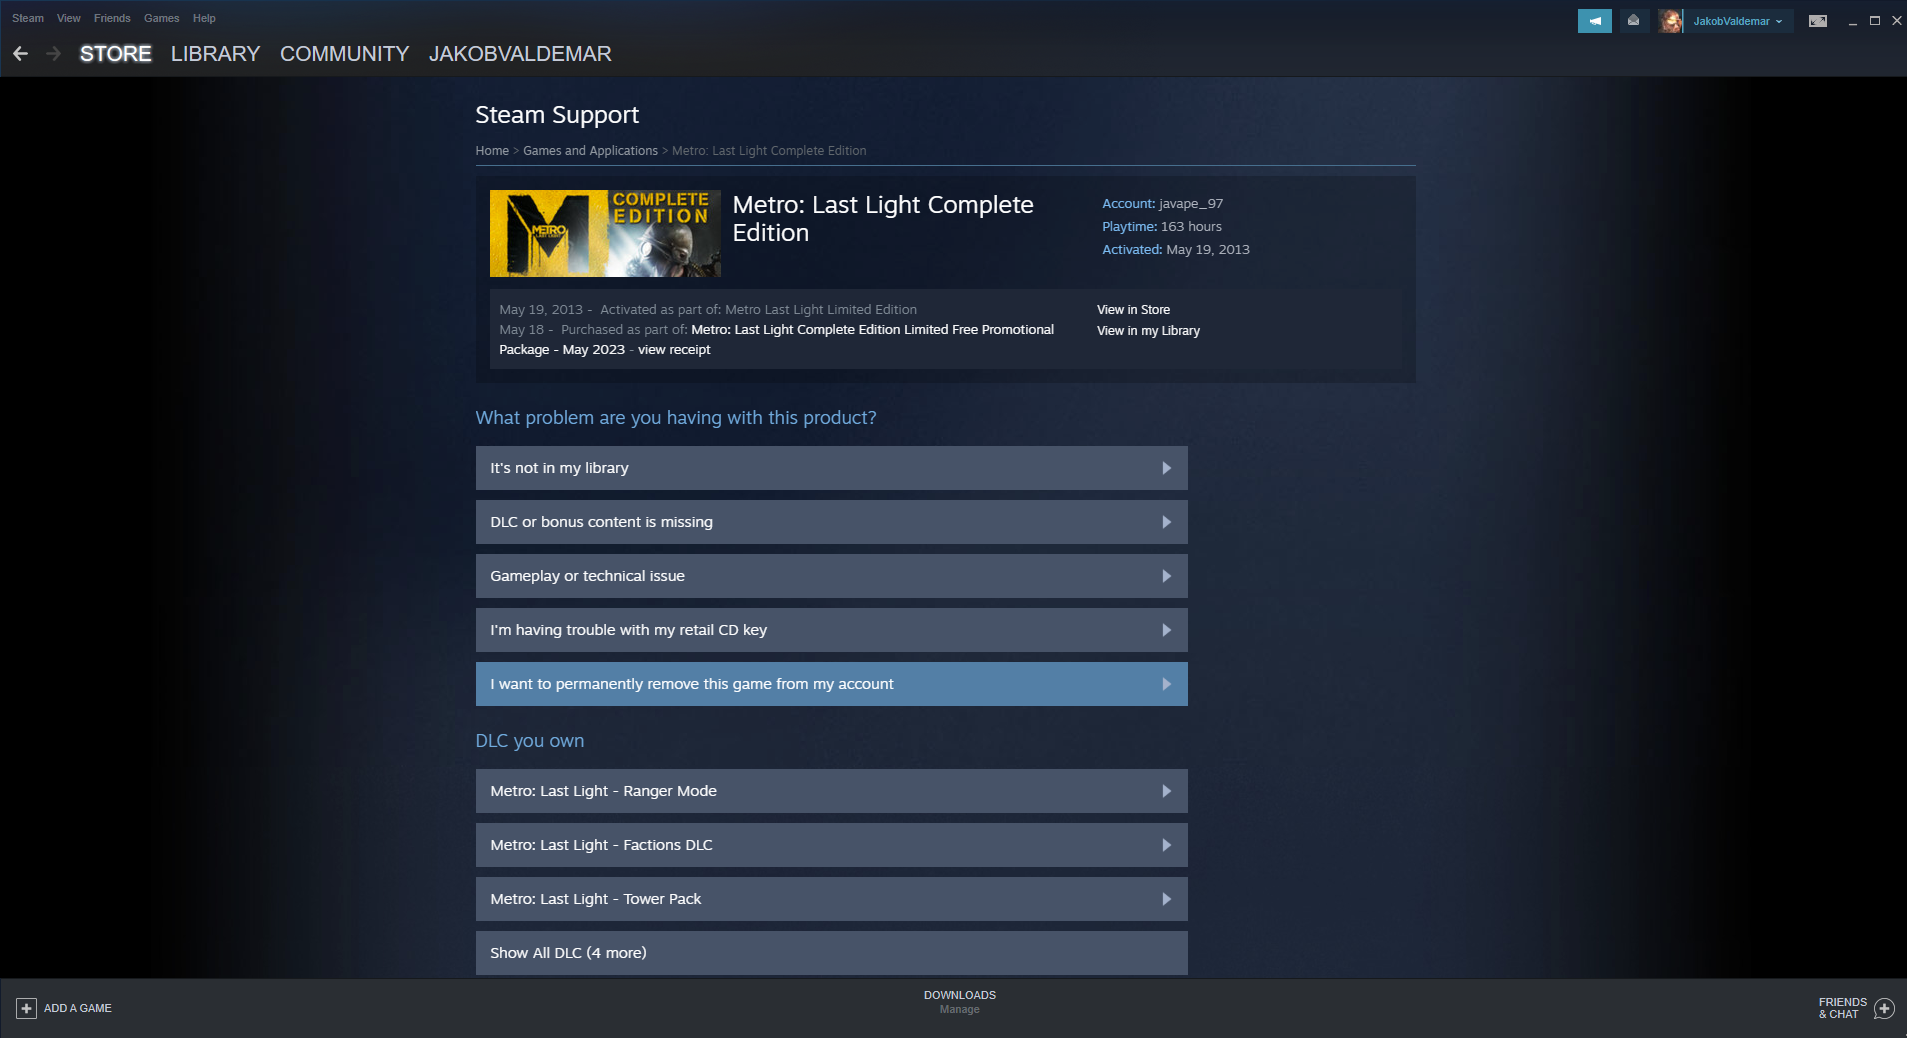1907x1038 pixels.
Task: Open the Friends & Chat panel
Action: pos(1855,1008)
